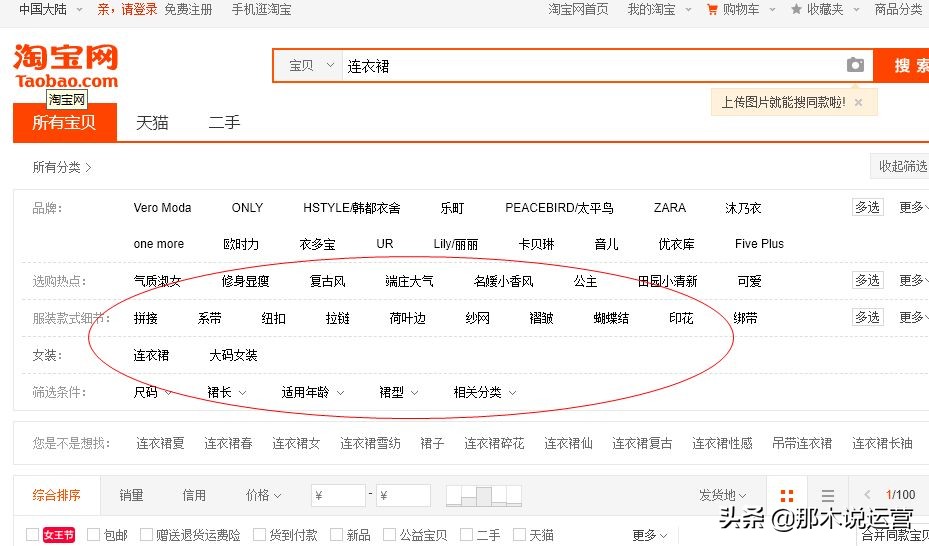Click the 亲，请登录 login link
Screen dimensions: 929x546
click(127, 9)
